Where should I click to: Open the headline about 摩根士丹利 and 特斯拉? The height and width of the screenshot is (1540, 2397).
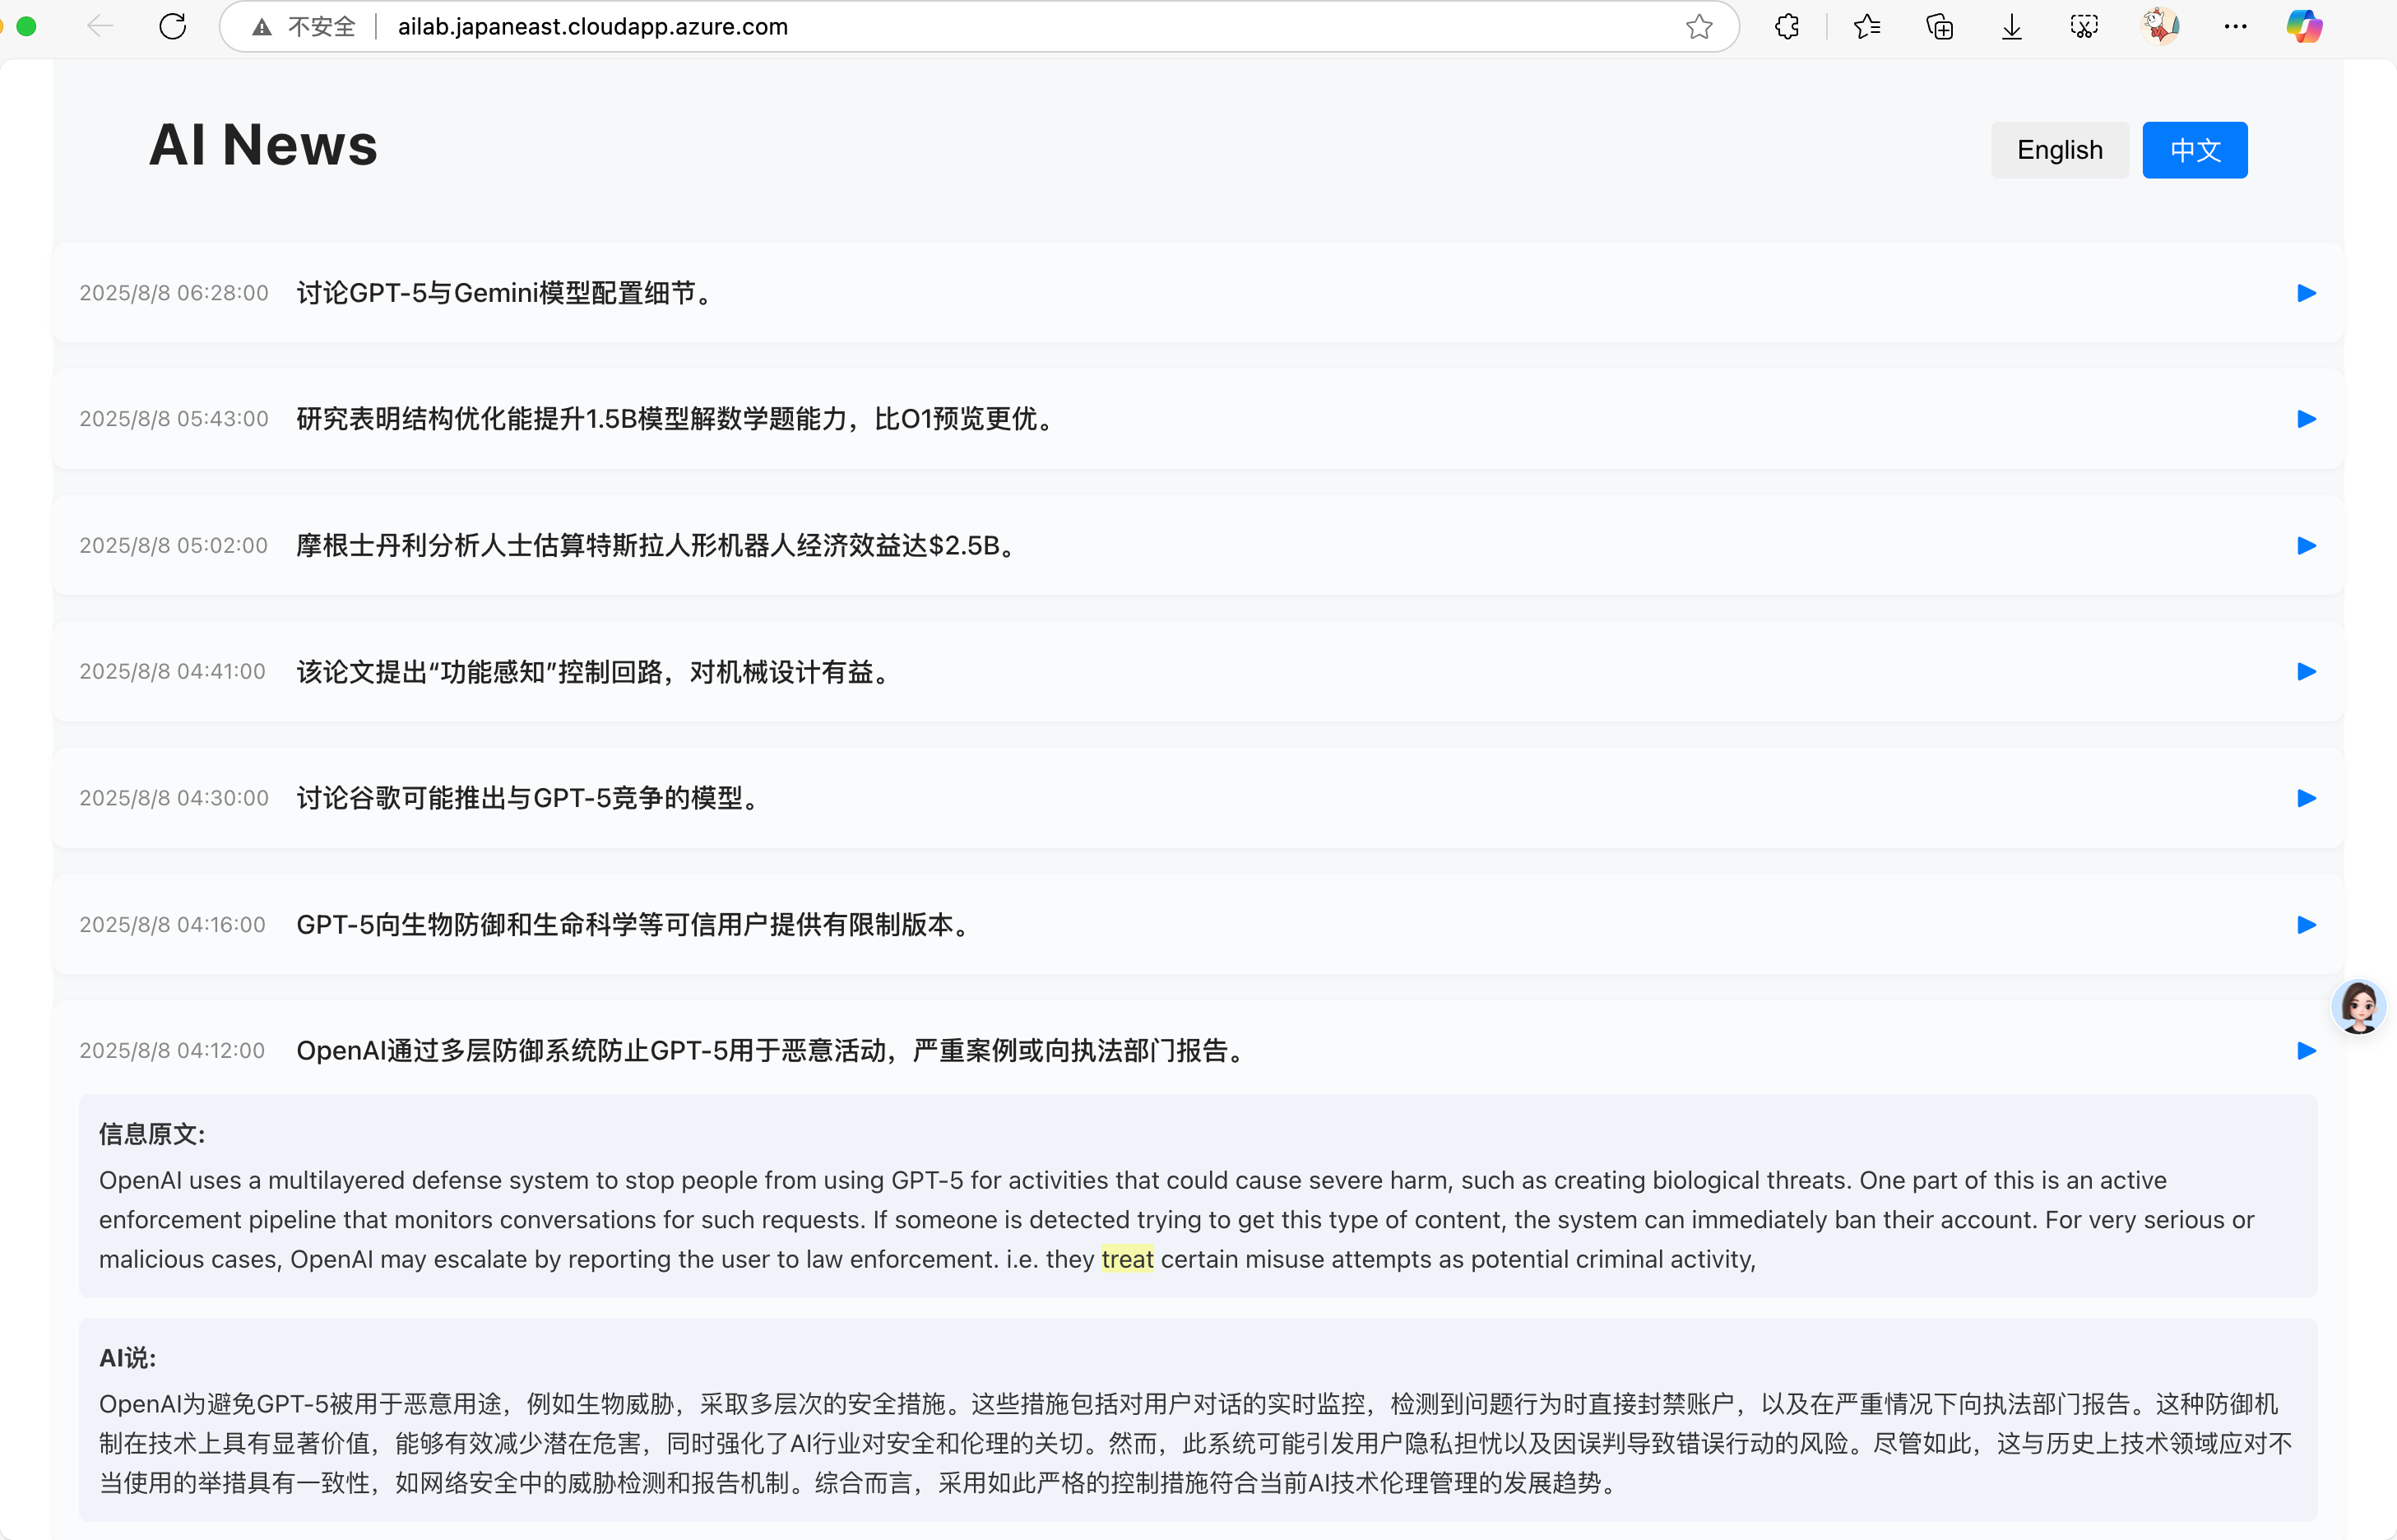659,546
